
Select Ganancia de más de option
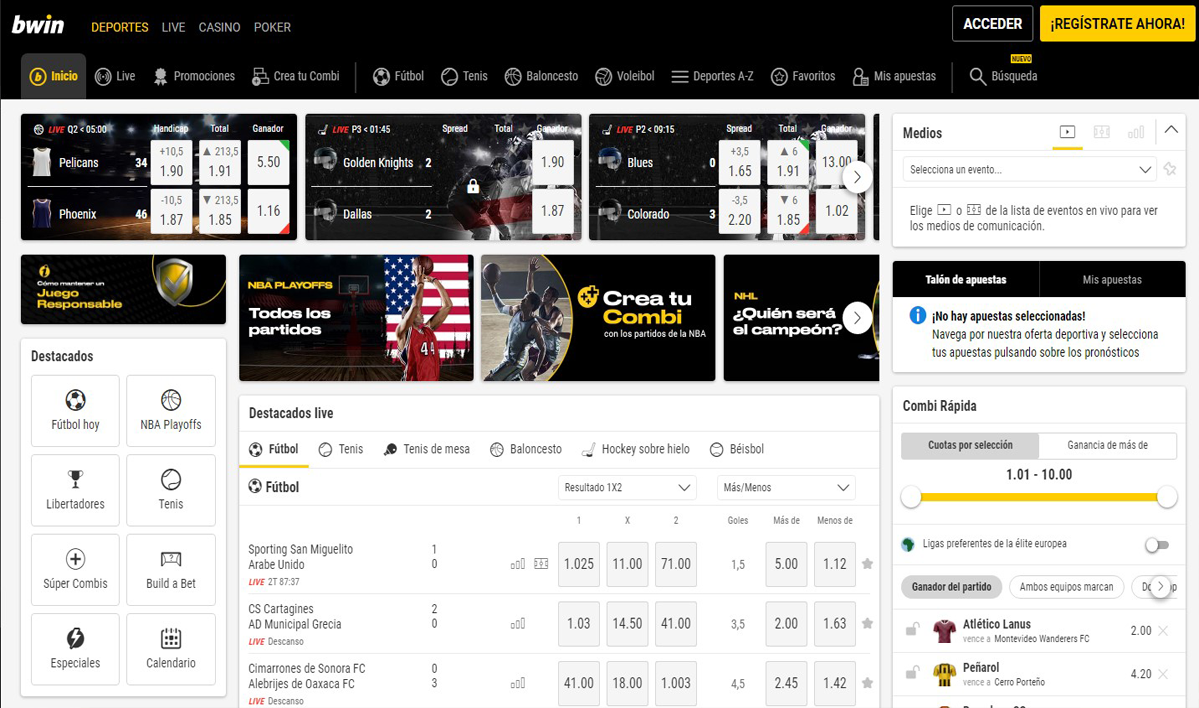tap(1107, 445)
